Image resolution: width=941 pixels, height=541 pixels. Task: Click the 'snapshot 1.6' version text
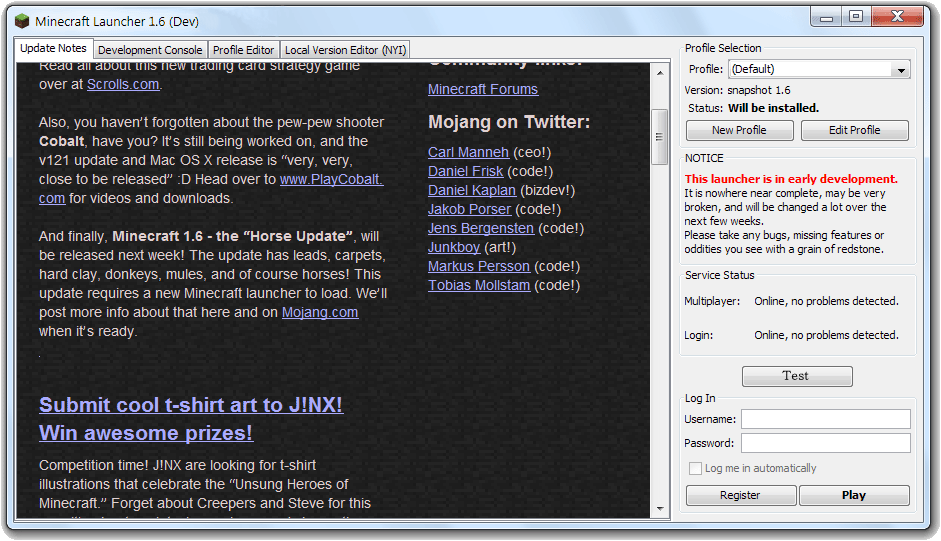pos(759,90)
